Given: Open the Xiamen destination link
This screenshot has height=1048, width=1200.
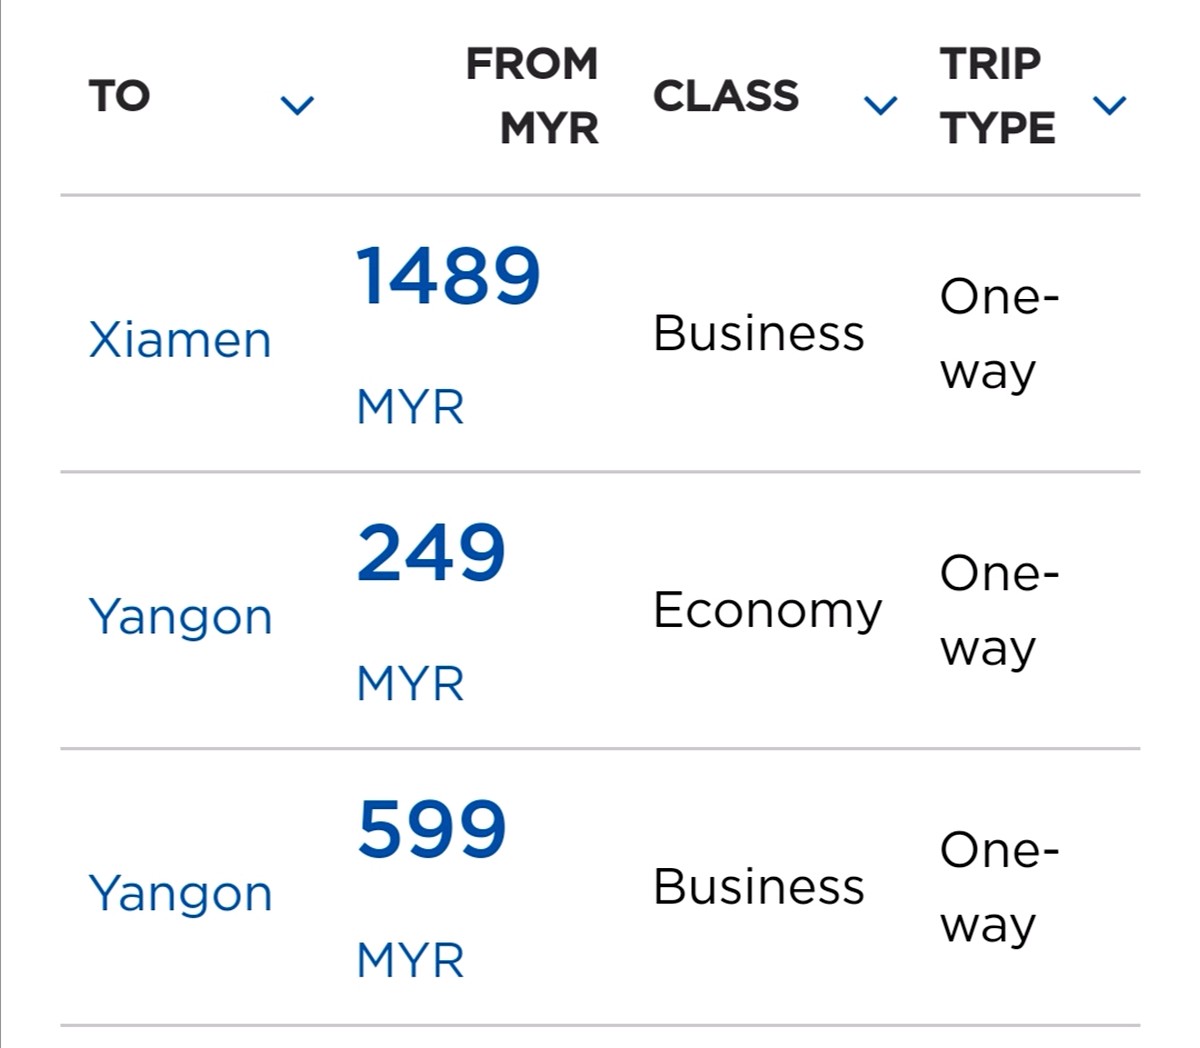Looking at the screenshot, I should [x=180, y=340].
